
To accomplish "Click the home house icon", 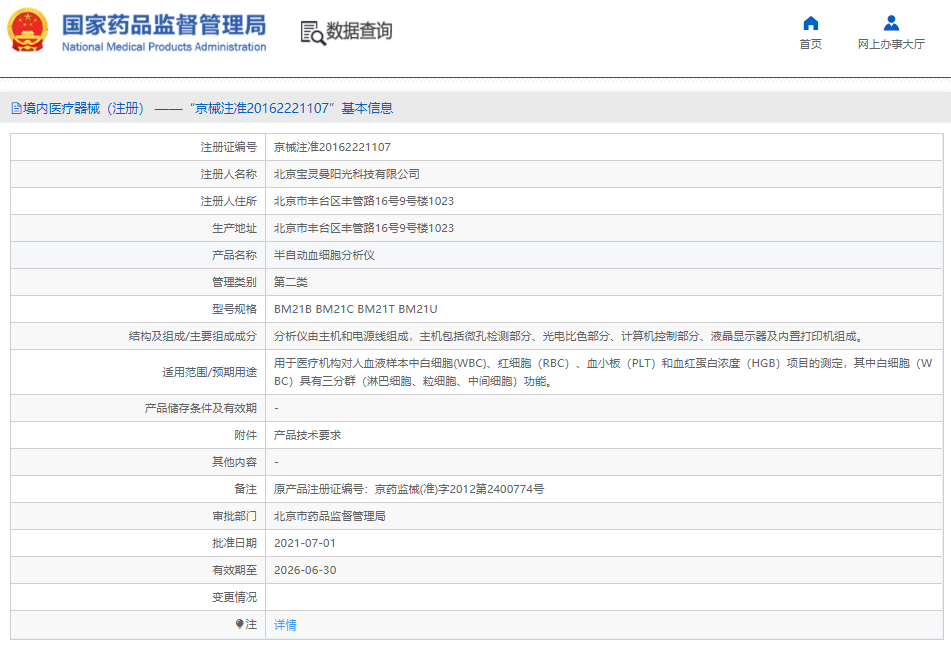I will coord(810,23).
